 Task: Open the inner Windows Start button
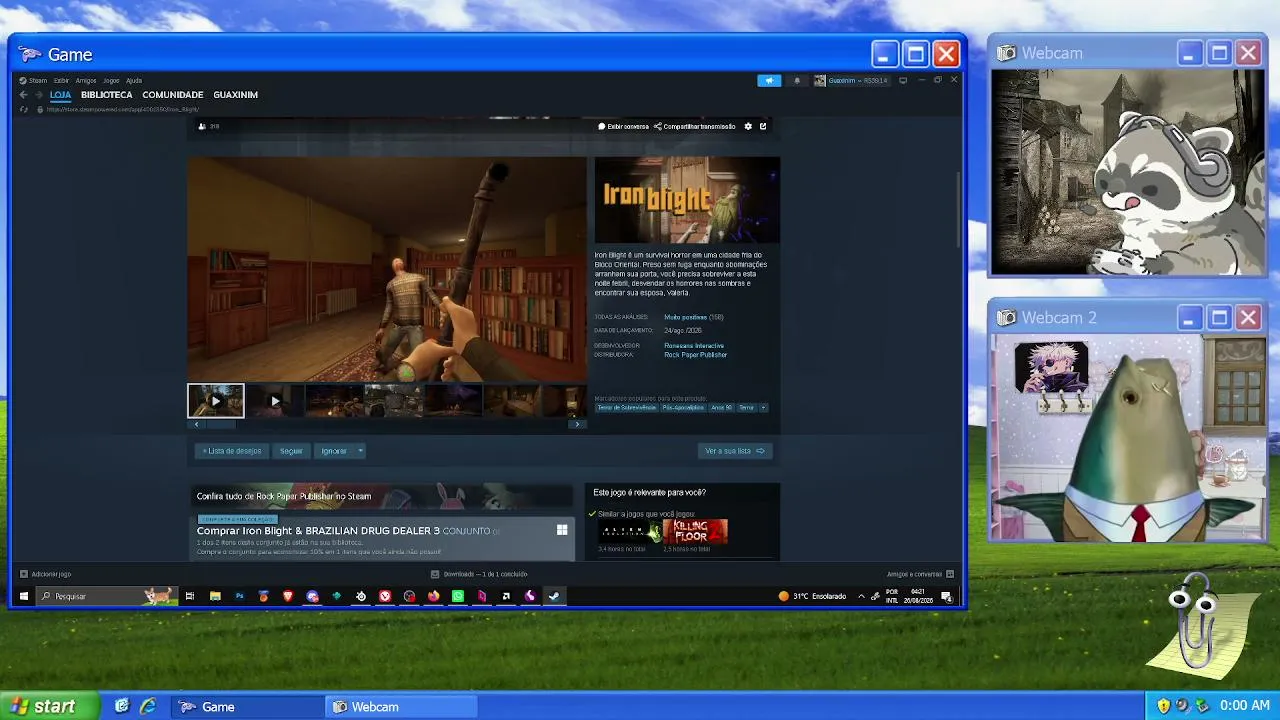point(24,596)
